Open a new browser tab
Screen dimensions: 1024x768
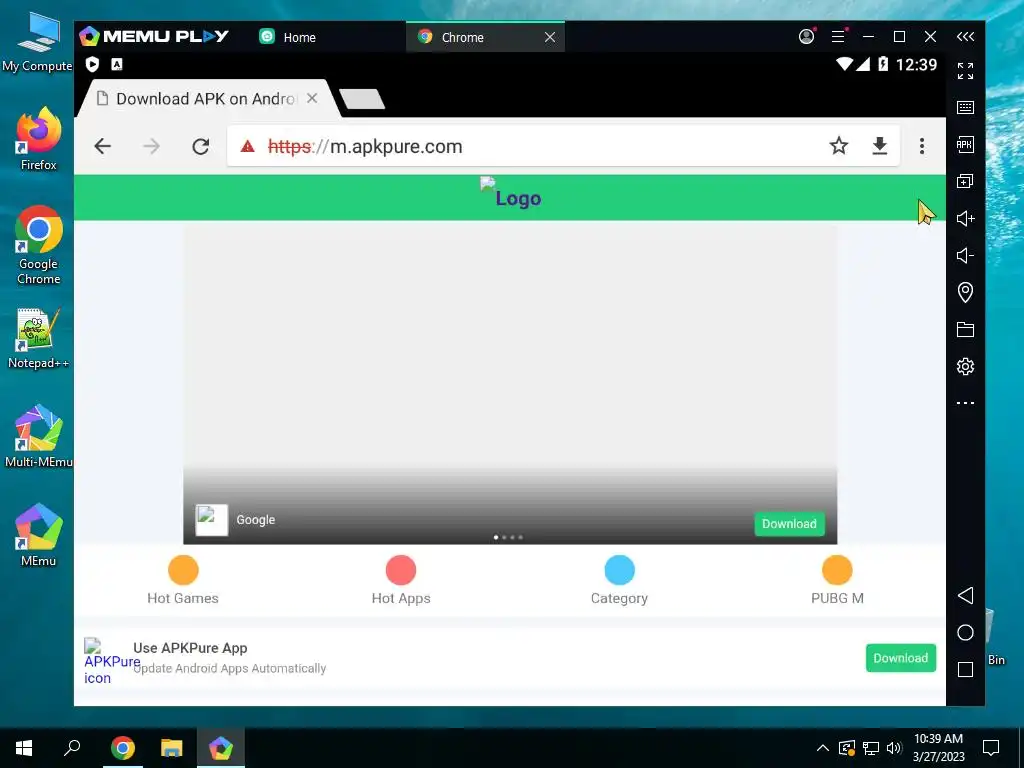(x=362, y=99)
